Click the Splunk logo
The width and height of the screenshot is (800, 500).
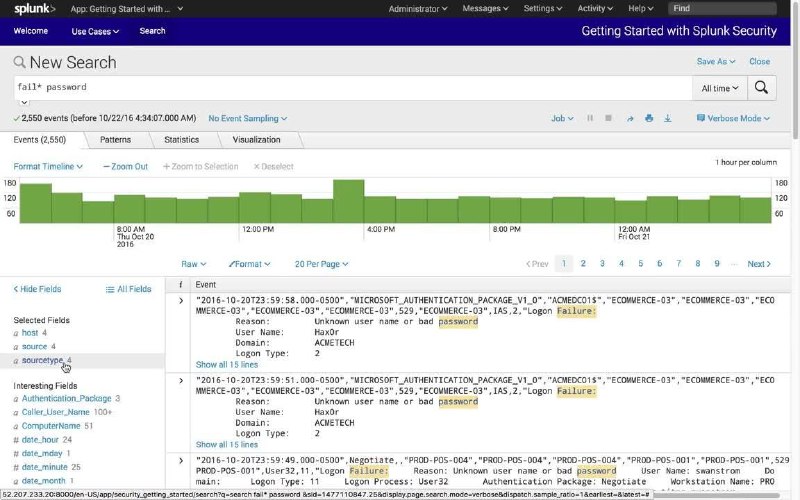click(x=35, y=9)
